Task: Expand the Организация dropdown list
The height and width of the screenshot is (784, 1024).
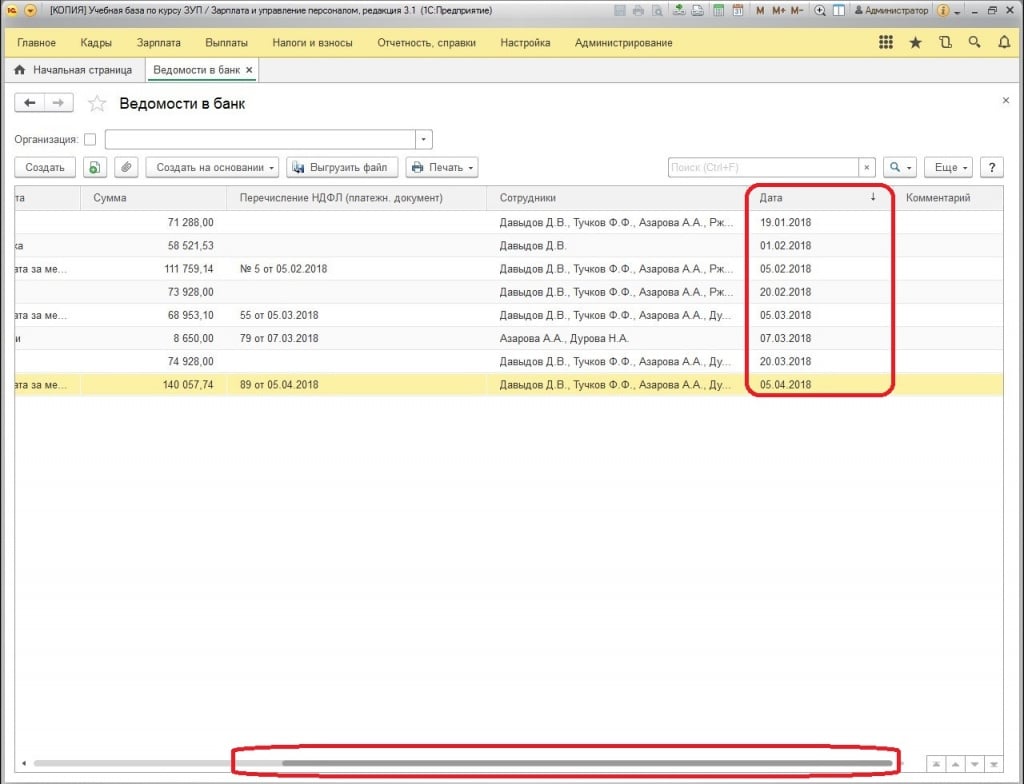Action: (x=424, y=140)
